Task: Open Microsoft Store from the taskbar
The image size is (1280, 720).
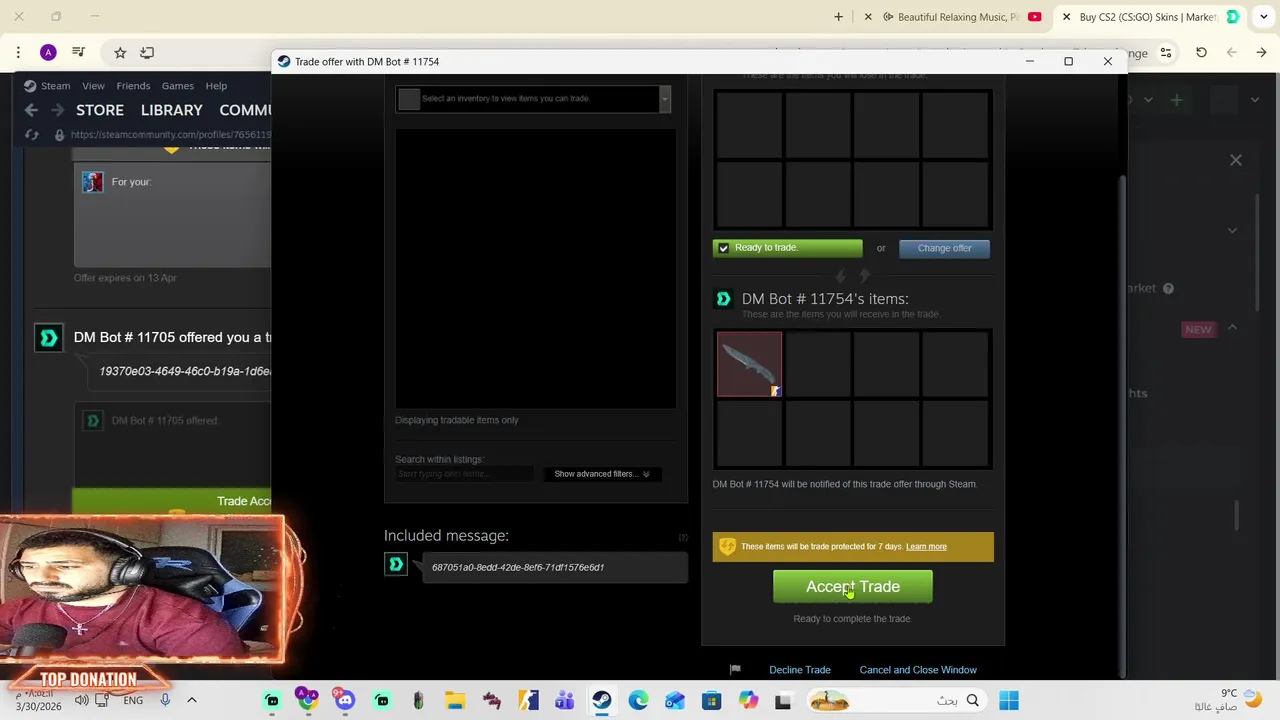Action: [711, 700]
